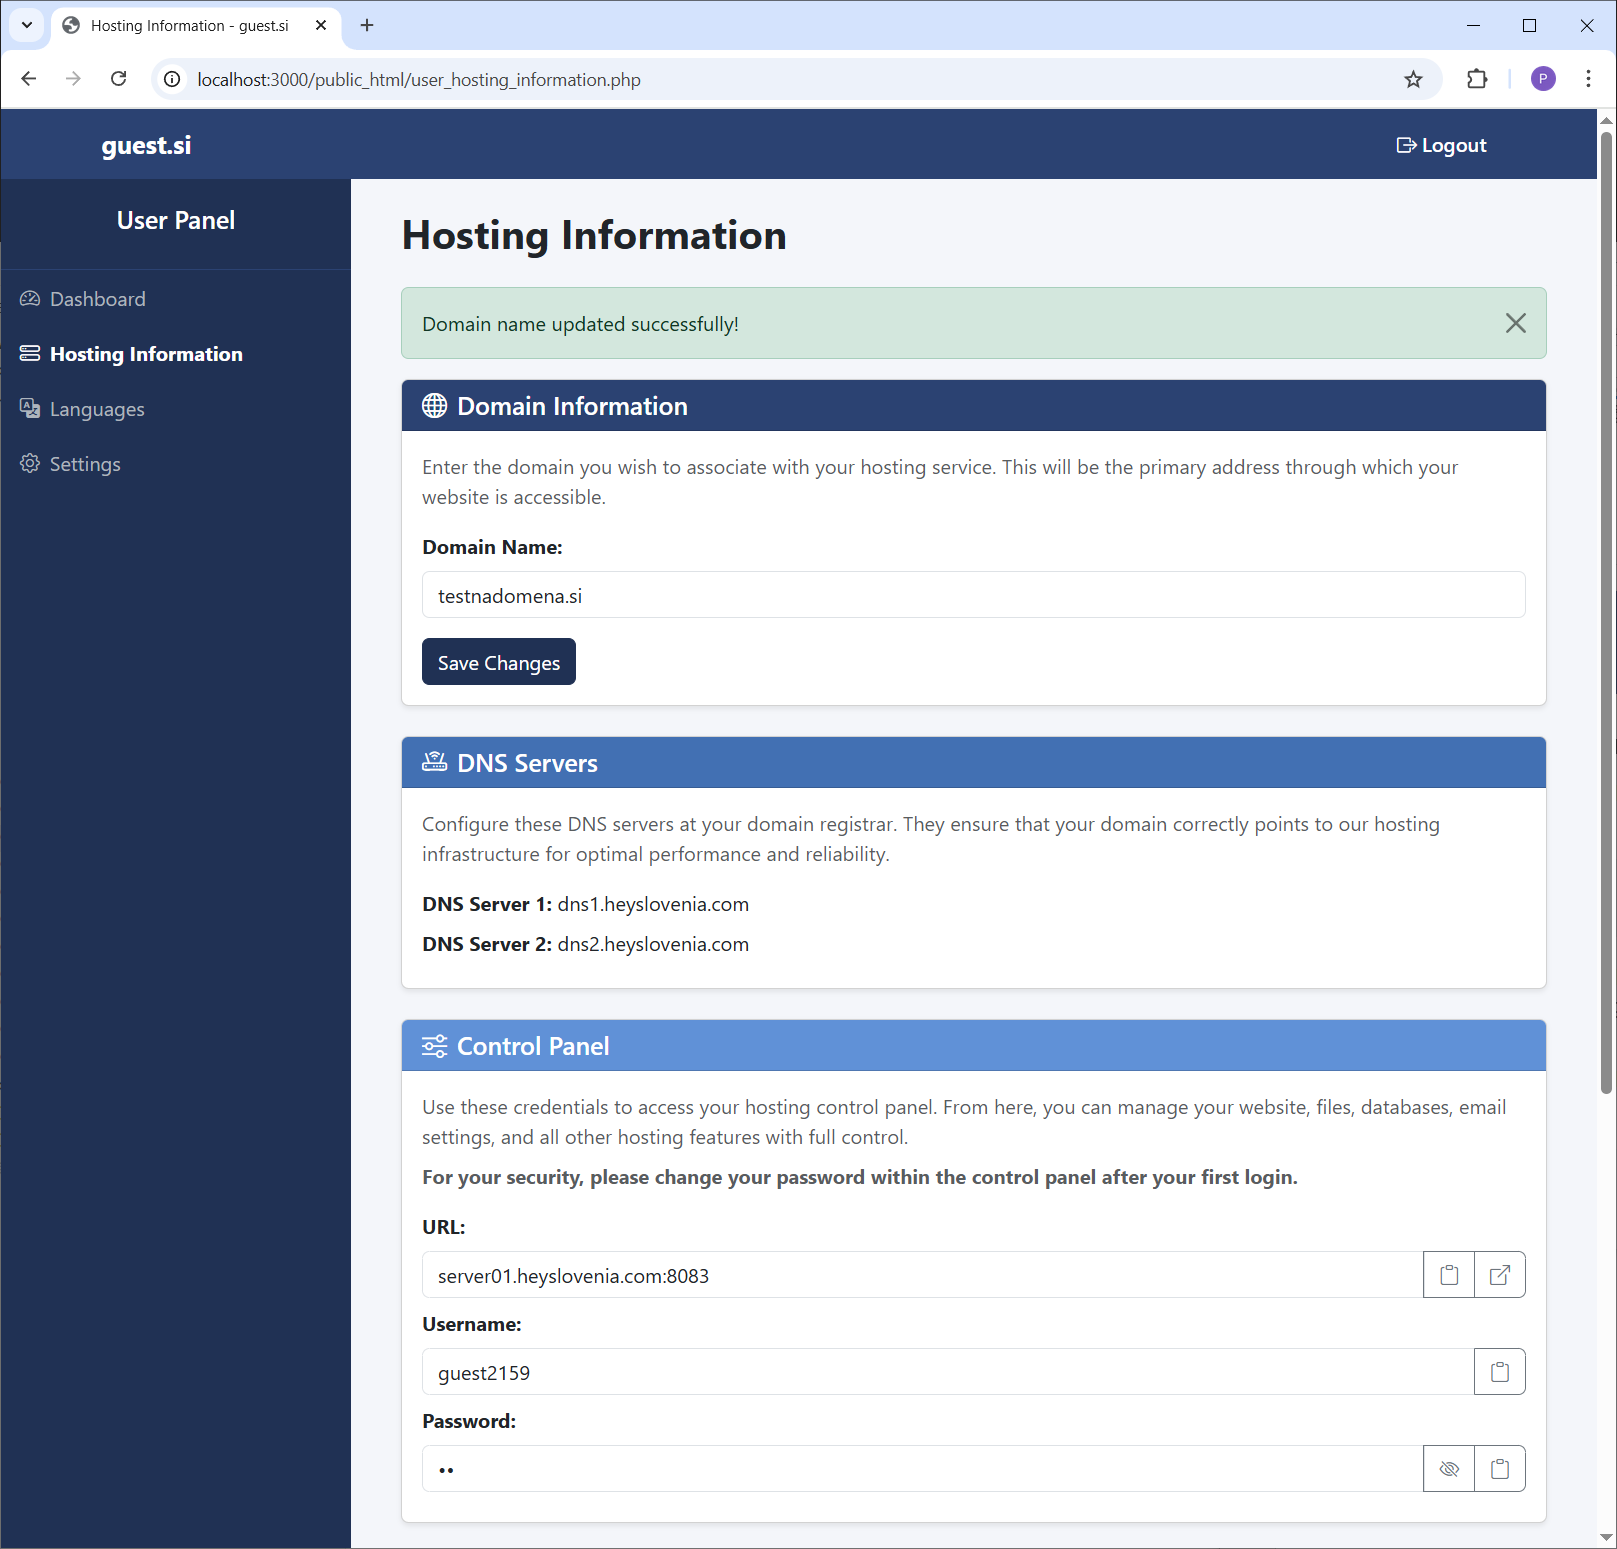
Task: Save the domain name changes
Action: (x=498, y=661)
